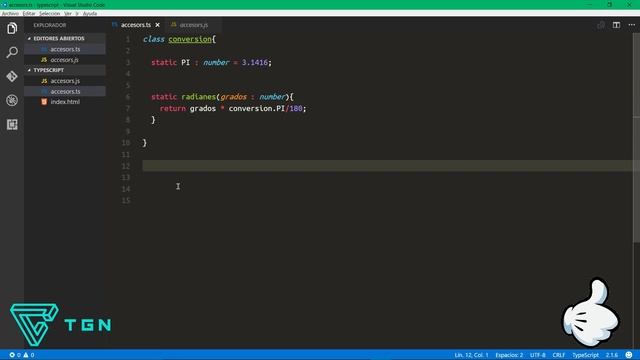The image size is (640, 360).
Task: Open index.html in the TYPESCRIPT folder
Action: coord(65,102)
